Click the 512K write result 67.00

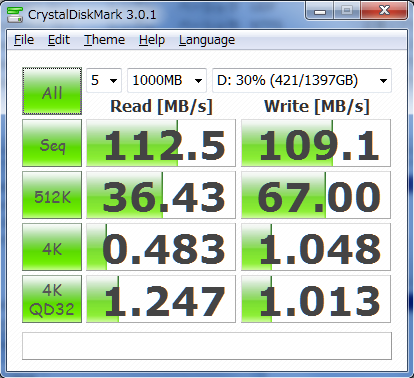[316, 195]
